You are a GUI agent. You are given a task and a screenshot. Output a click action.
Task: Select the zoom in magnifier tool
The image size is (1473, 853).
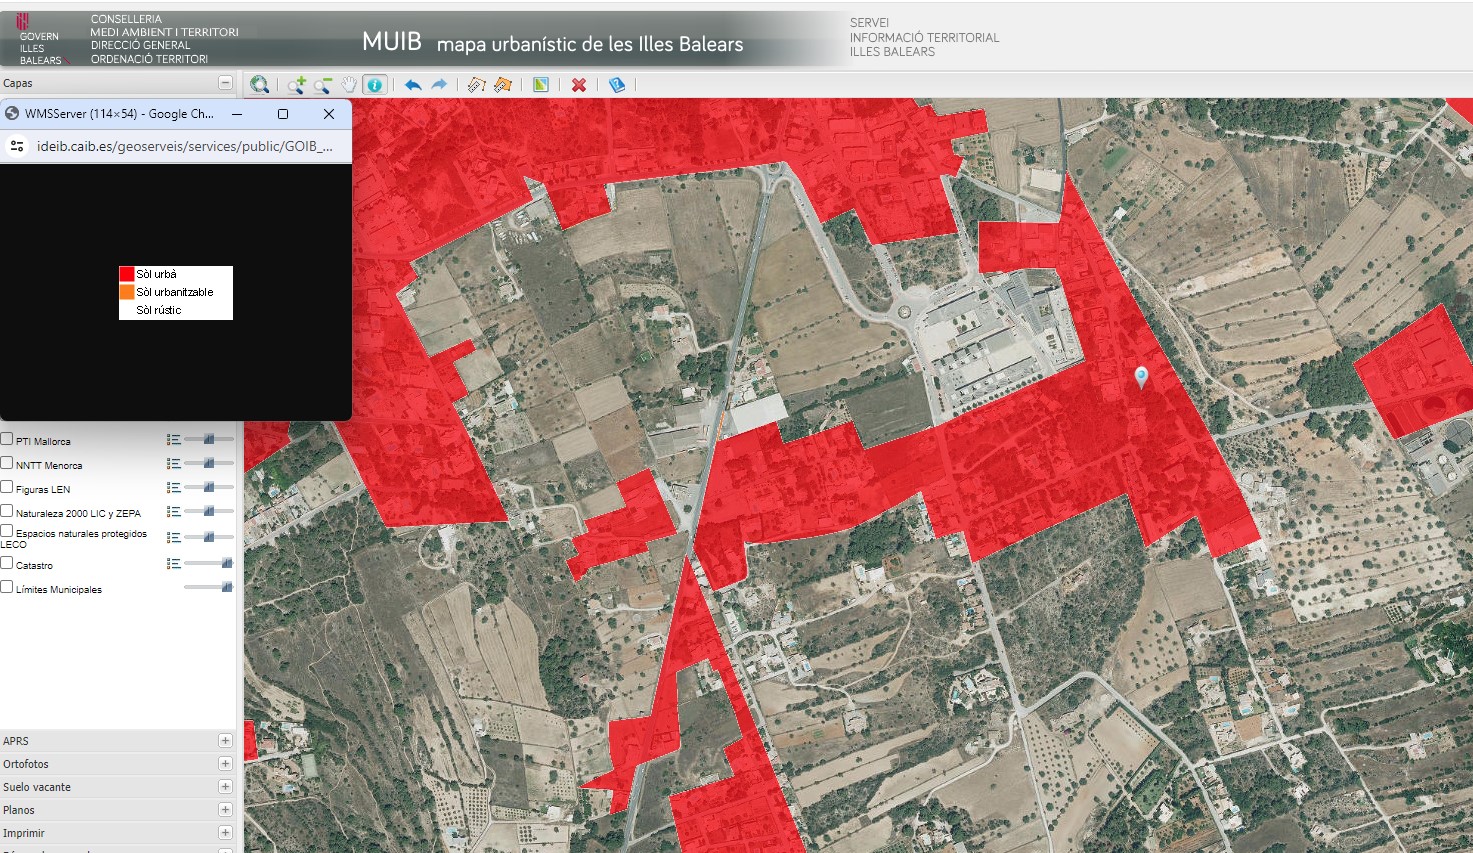pos(297,85)
